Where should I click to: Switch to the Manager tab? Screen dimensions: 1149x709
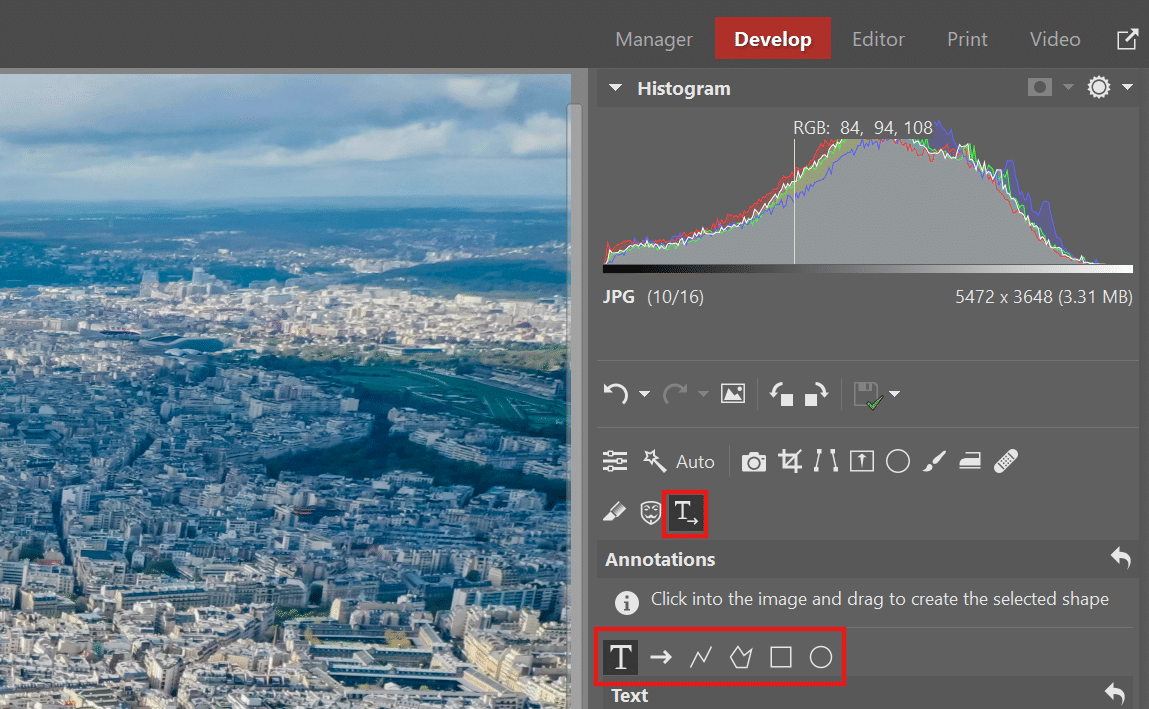click(653, 39)
